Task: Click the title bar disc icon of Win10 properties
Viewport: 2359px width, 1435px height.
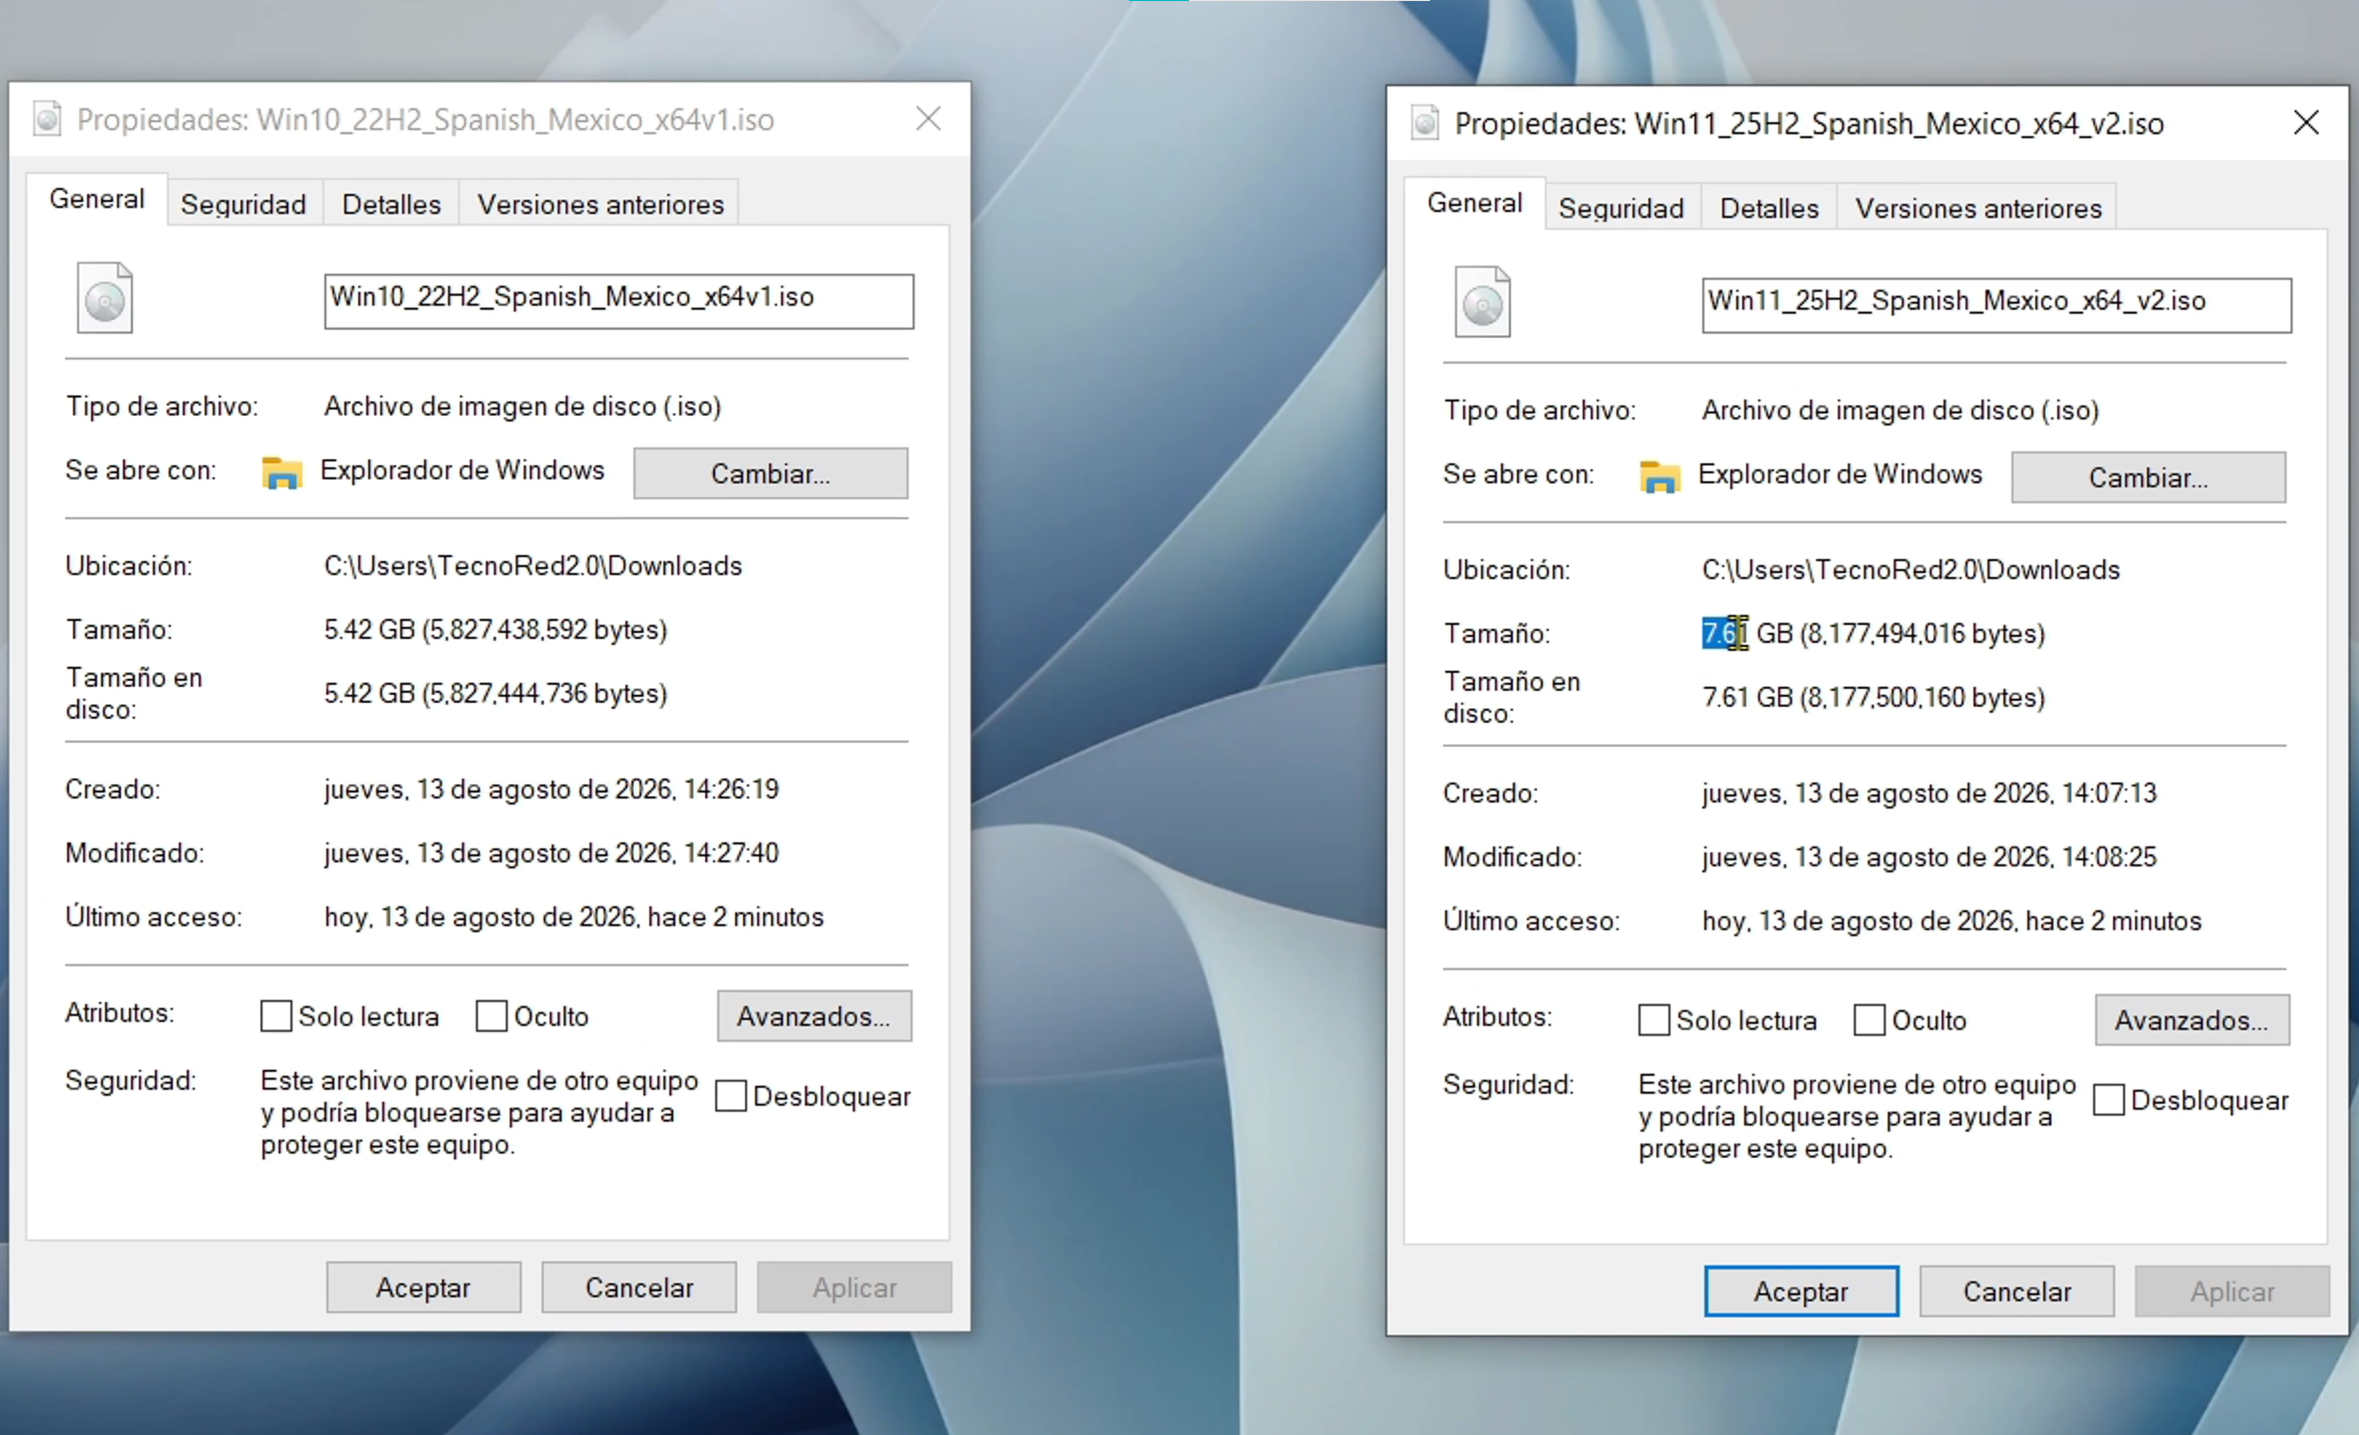Action: click(47, 119)
